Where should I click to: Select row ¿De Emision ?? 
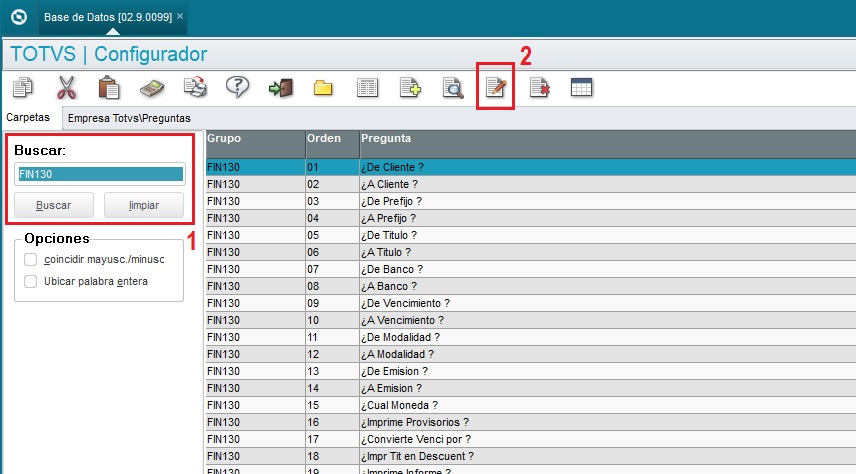tap(531, 371)
